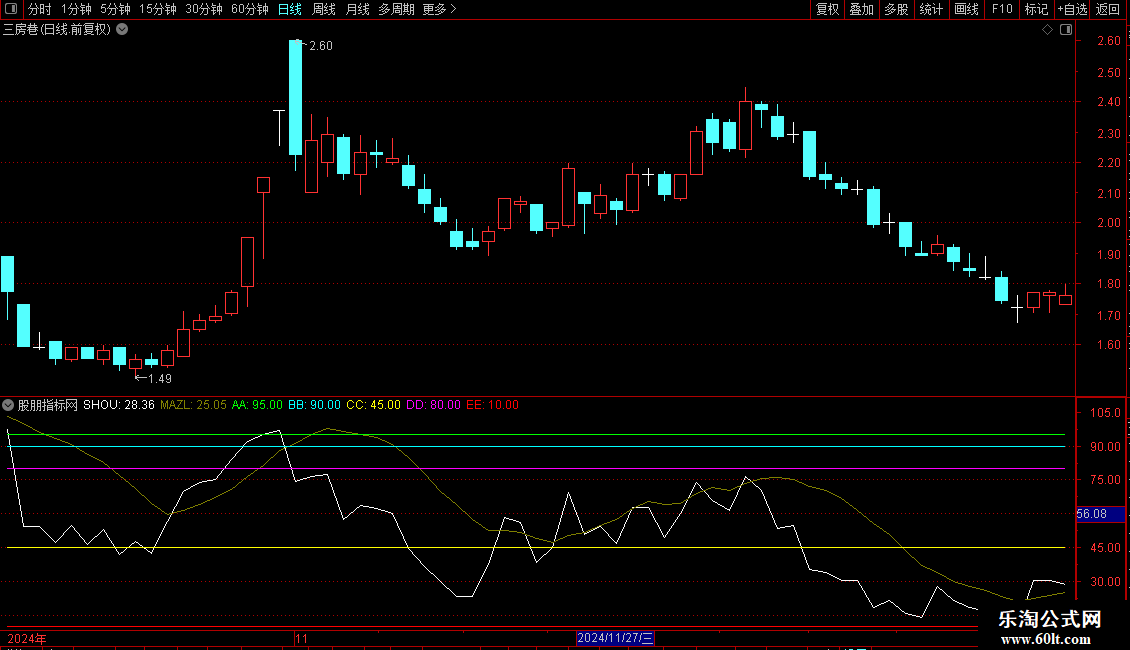Viewport: 1130px width, 650px height.
Task: Open 多周期 multi-period view
Action: coord(396,9)
